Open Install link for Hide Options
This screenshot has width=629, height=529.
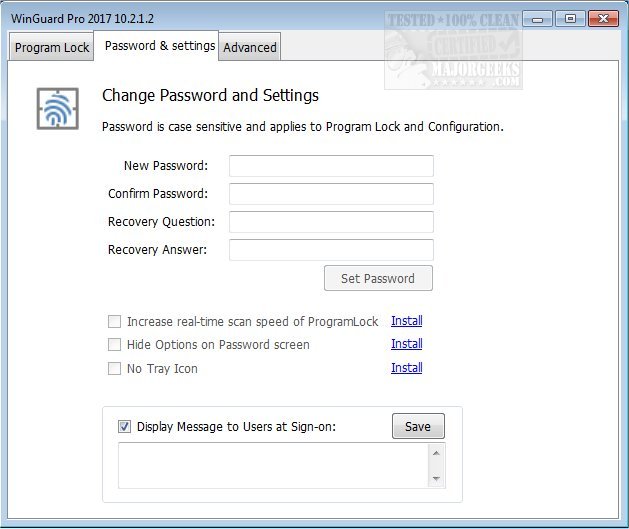pos(406,344)
